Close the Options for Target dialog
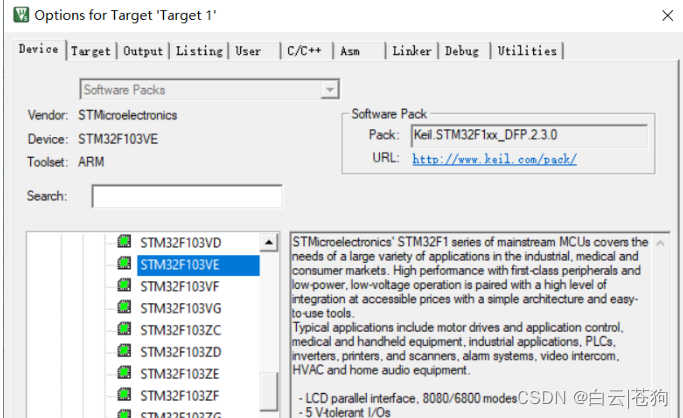Screen dimensions: 683x418 (667, 16)
